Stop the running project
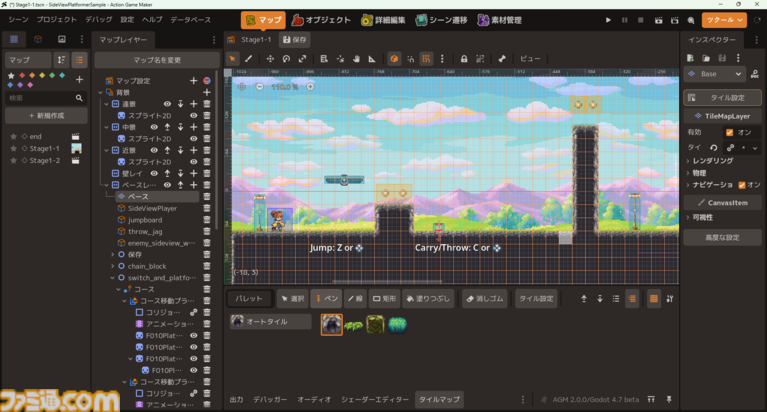 coord(640,20)
